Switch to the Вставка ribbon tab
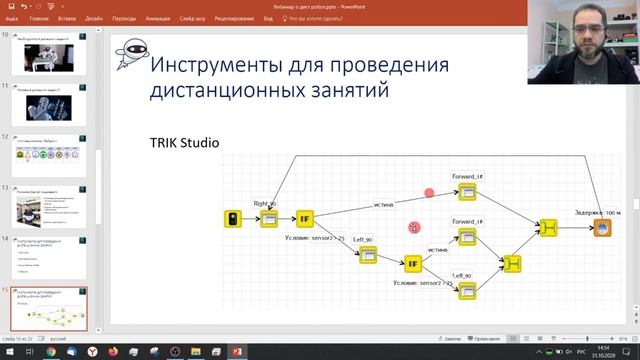 pyautogui.click(x=67, y=19)
